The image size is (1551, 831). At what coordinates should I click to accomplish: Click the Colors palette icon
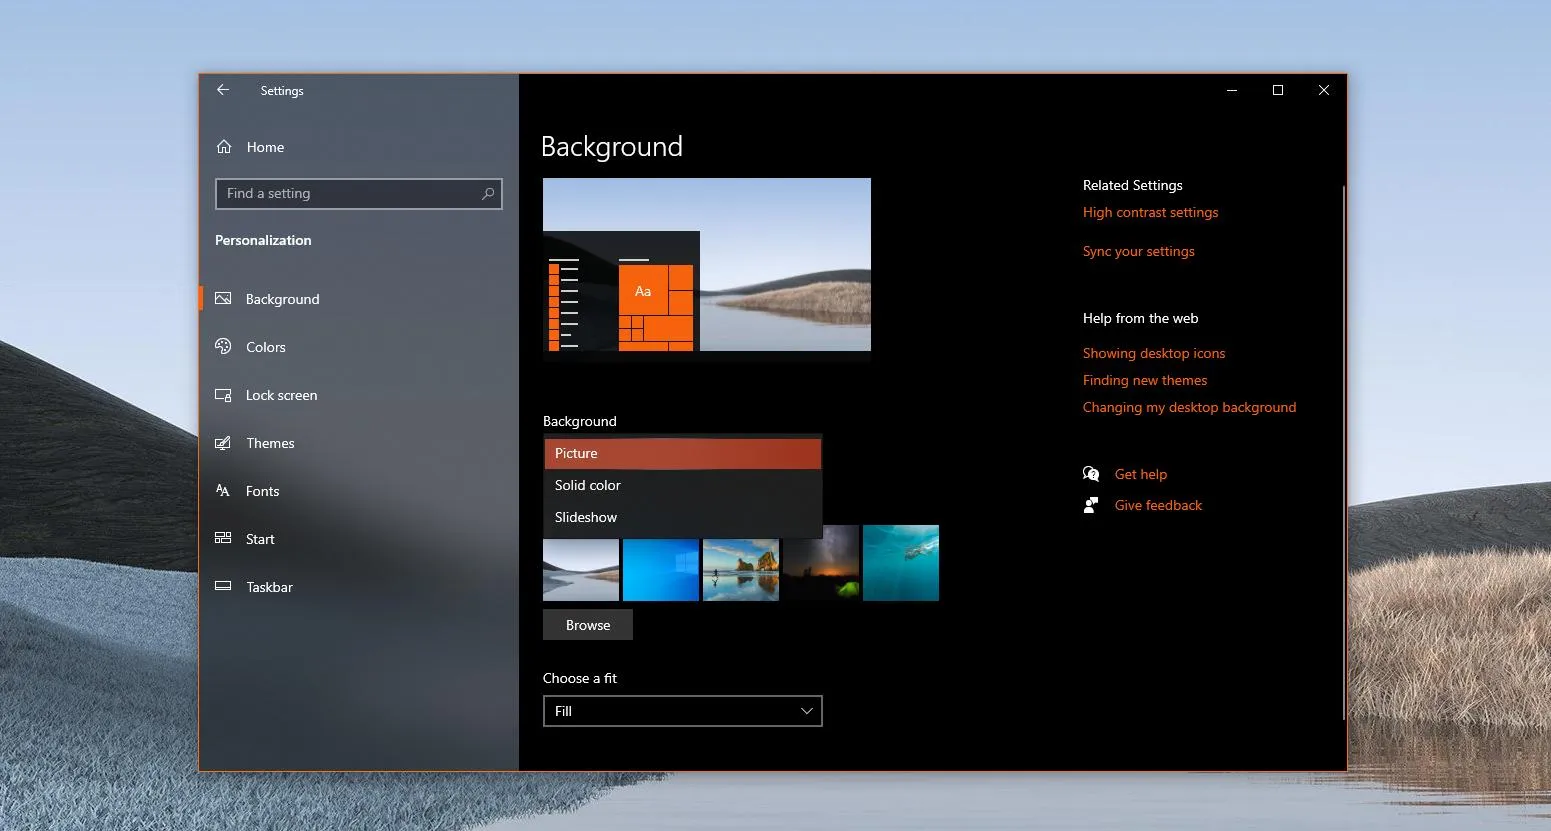pos(223,346)
